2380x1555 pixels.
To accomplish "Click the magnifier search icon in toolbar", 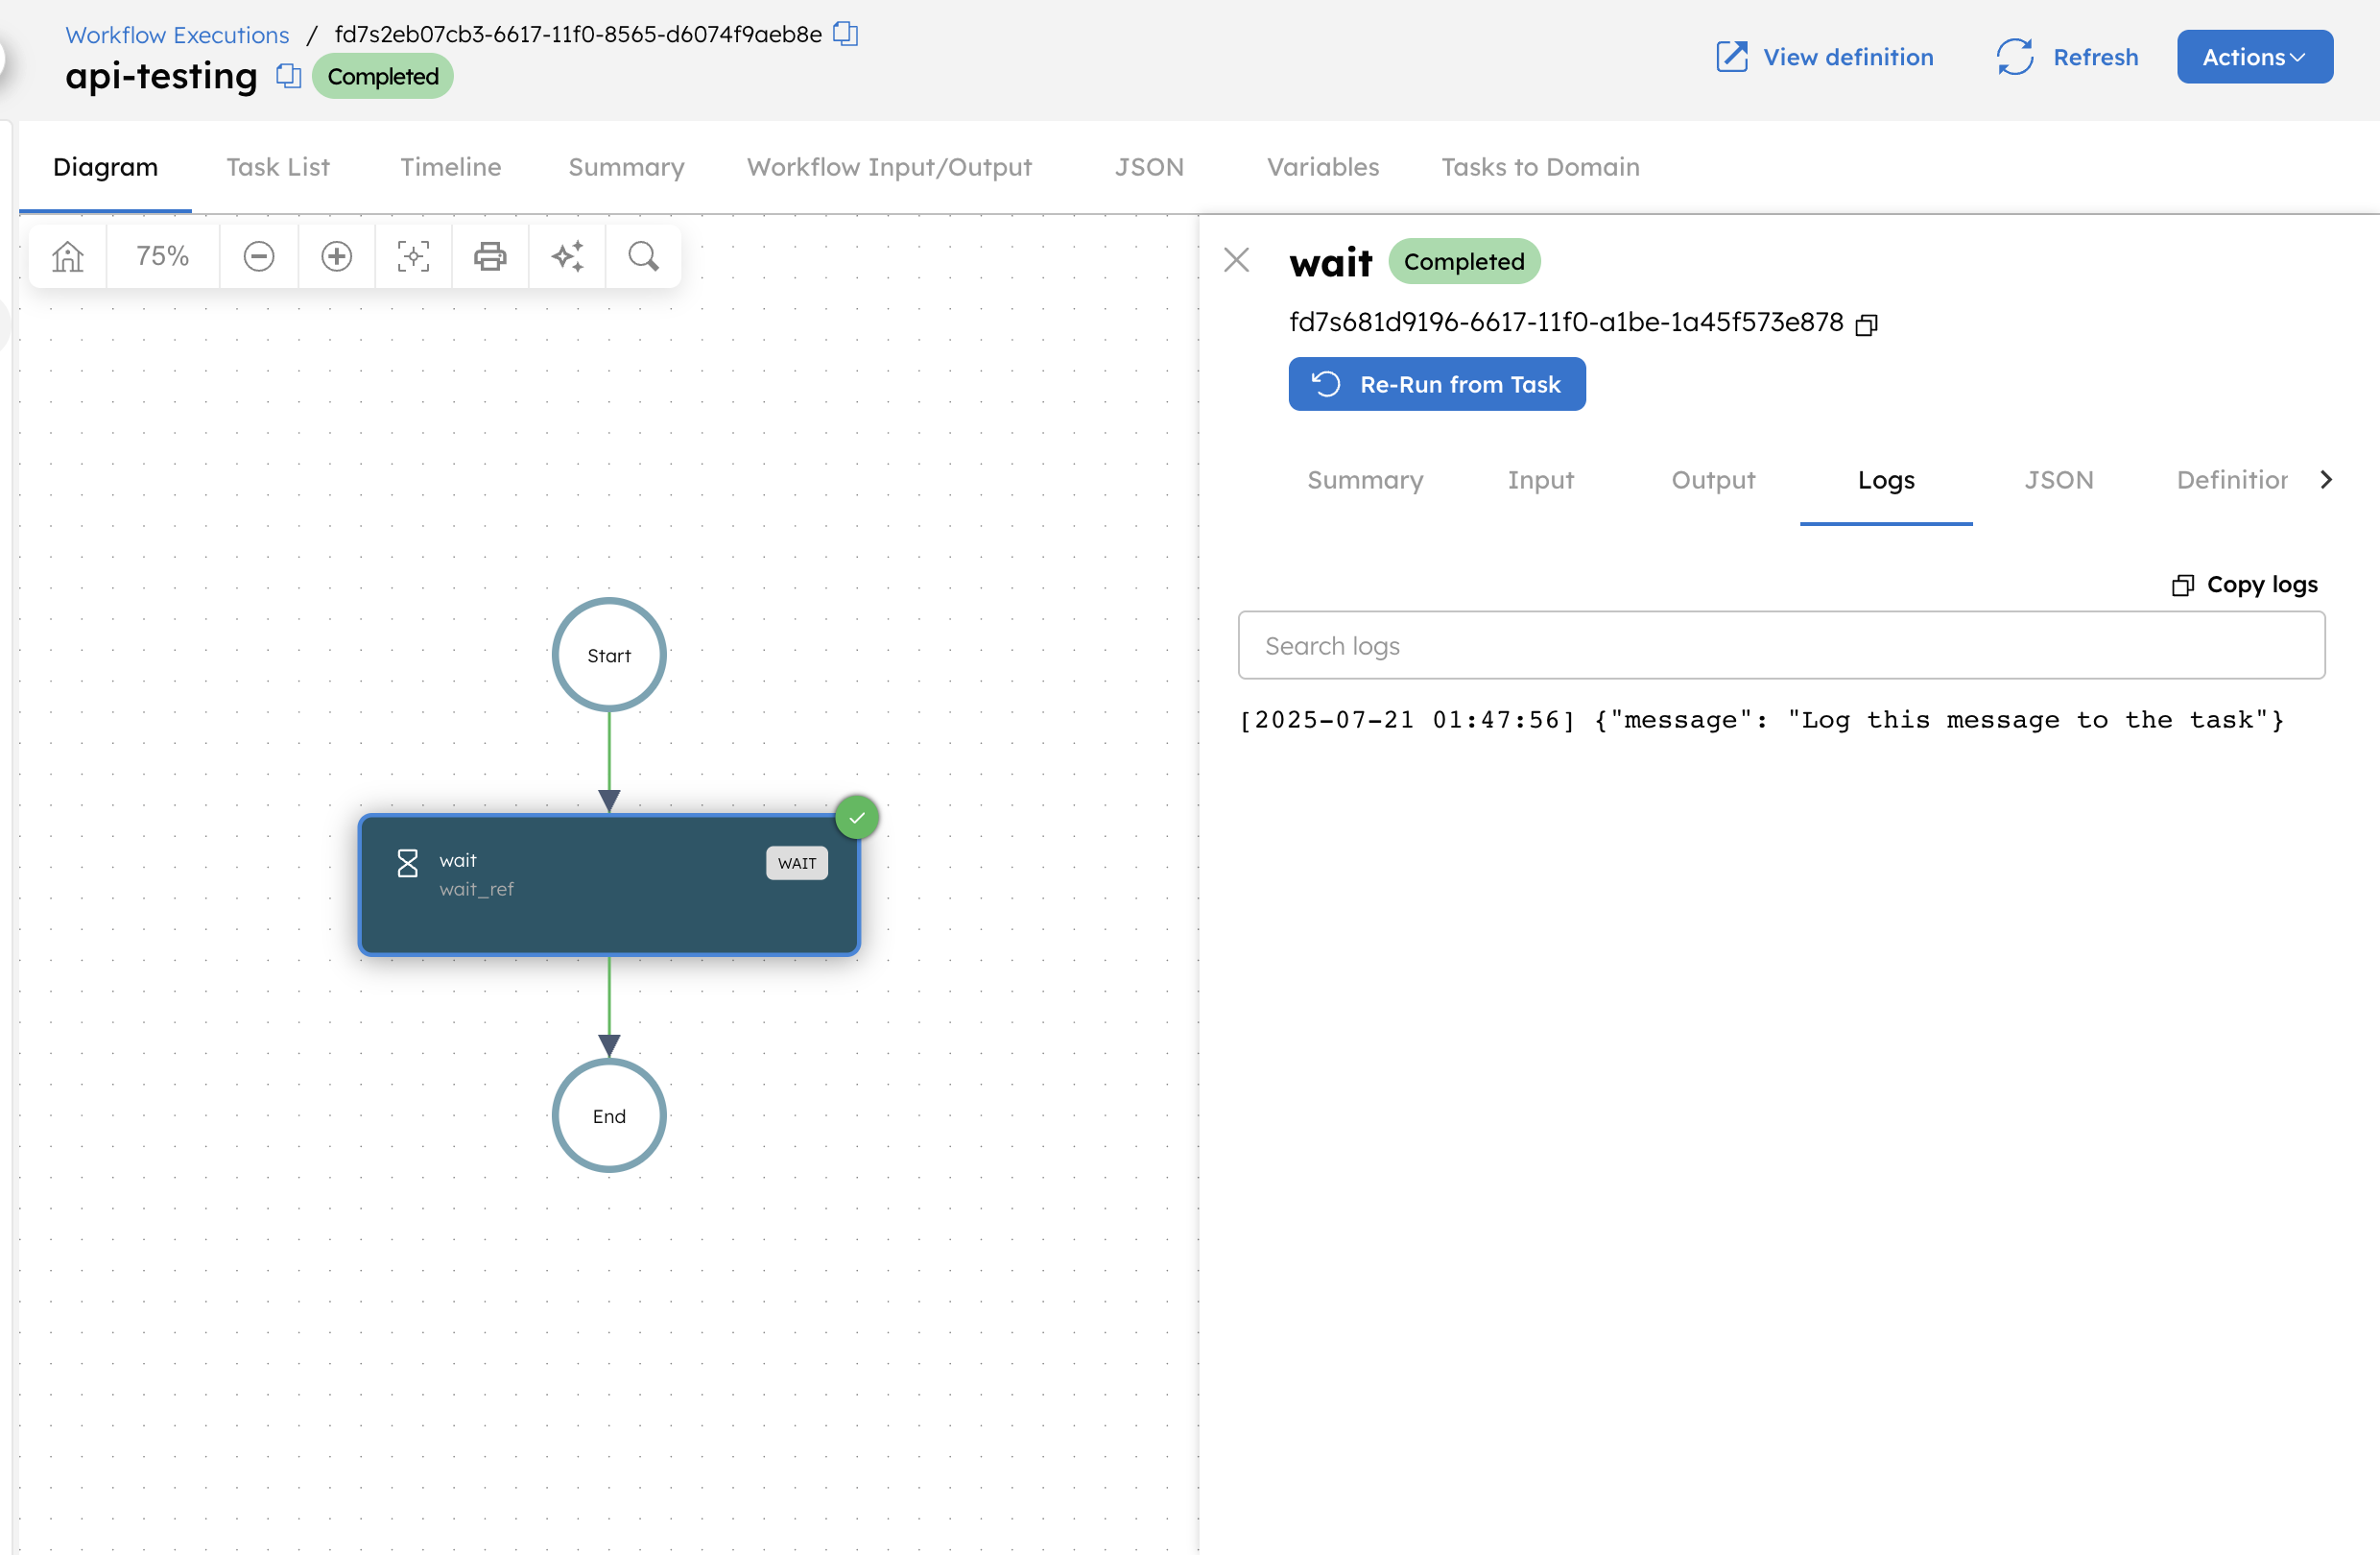I will pyautogui.click(x=643, y=257).
